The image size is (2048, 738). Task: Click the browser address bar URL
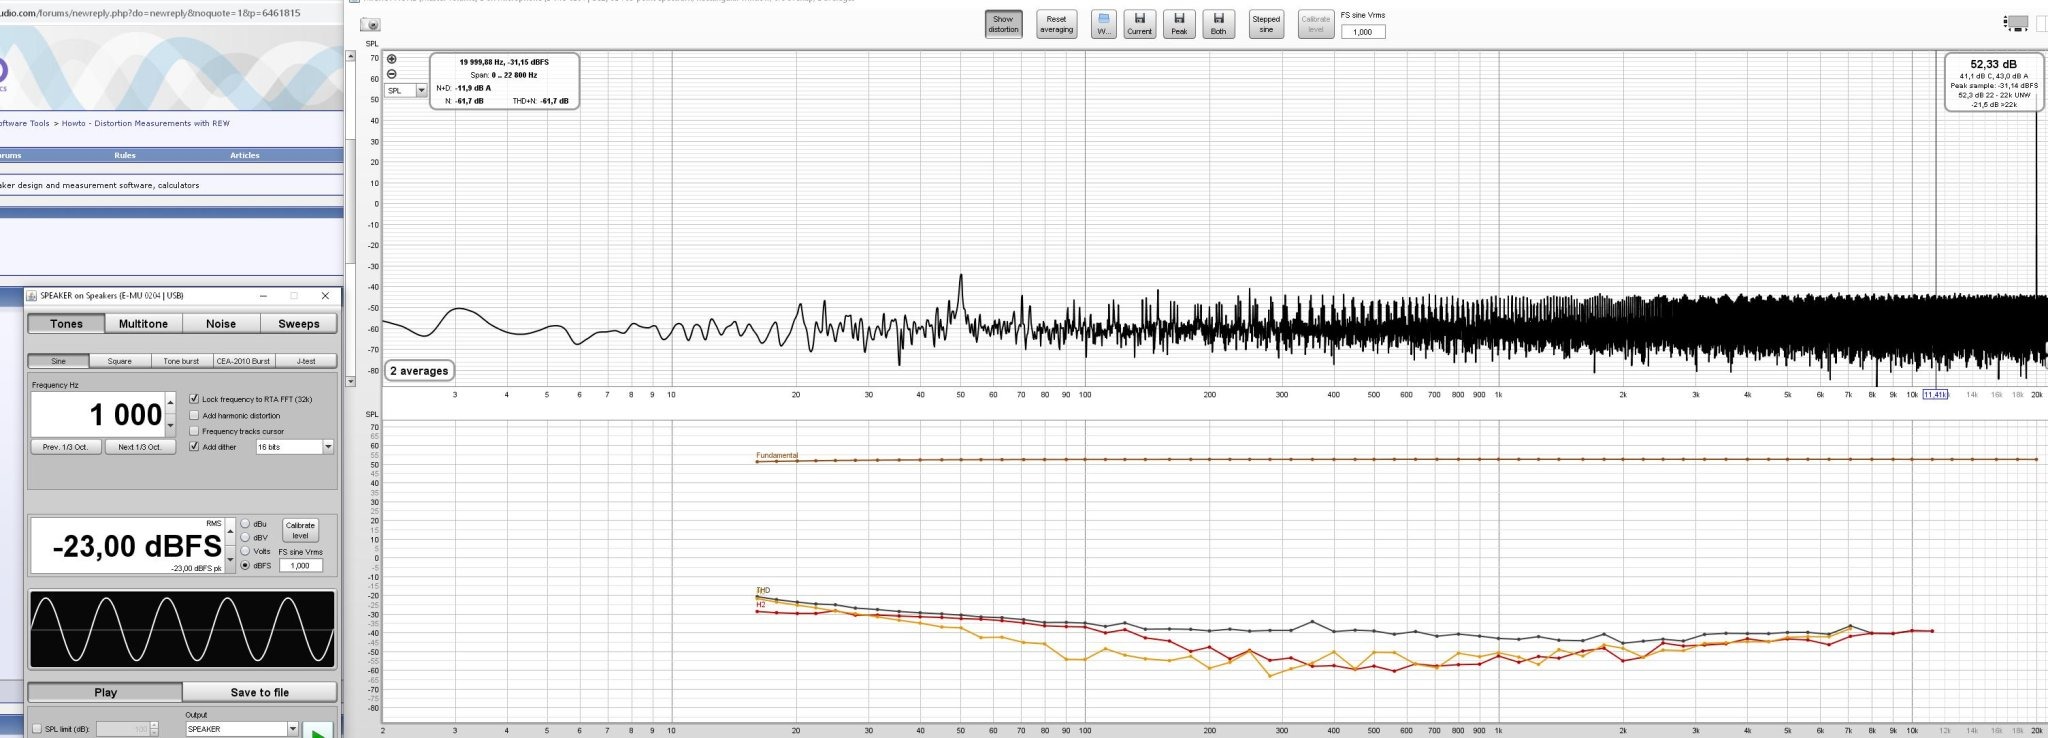(x=150, y=13)
